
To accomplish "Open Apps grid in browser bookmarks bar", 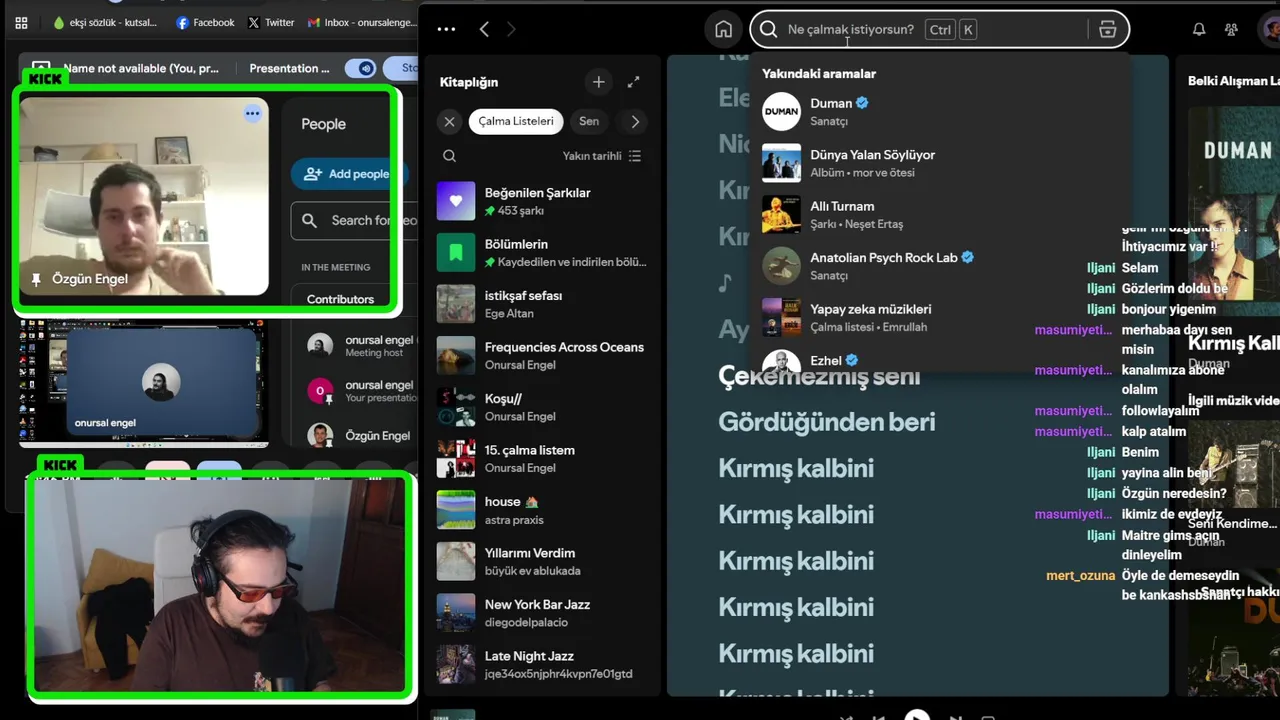I will (x=21, y=22).
